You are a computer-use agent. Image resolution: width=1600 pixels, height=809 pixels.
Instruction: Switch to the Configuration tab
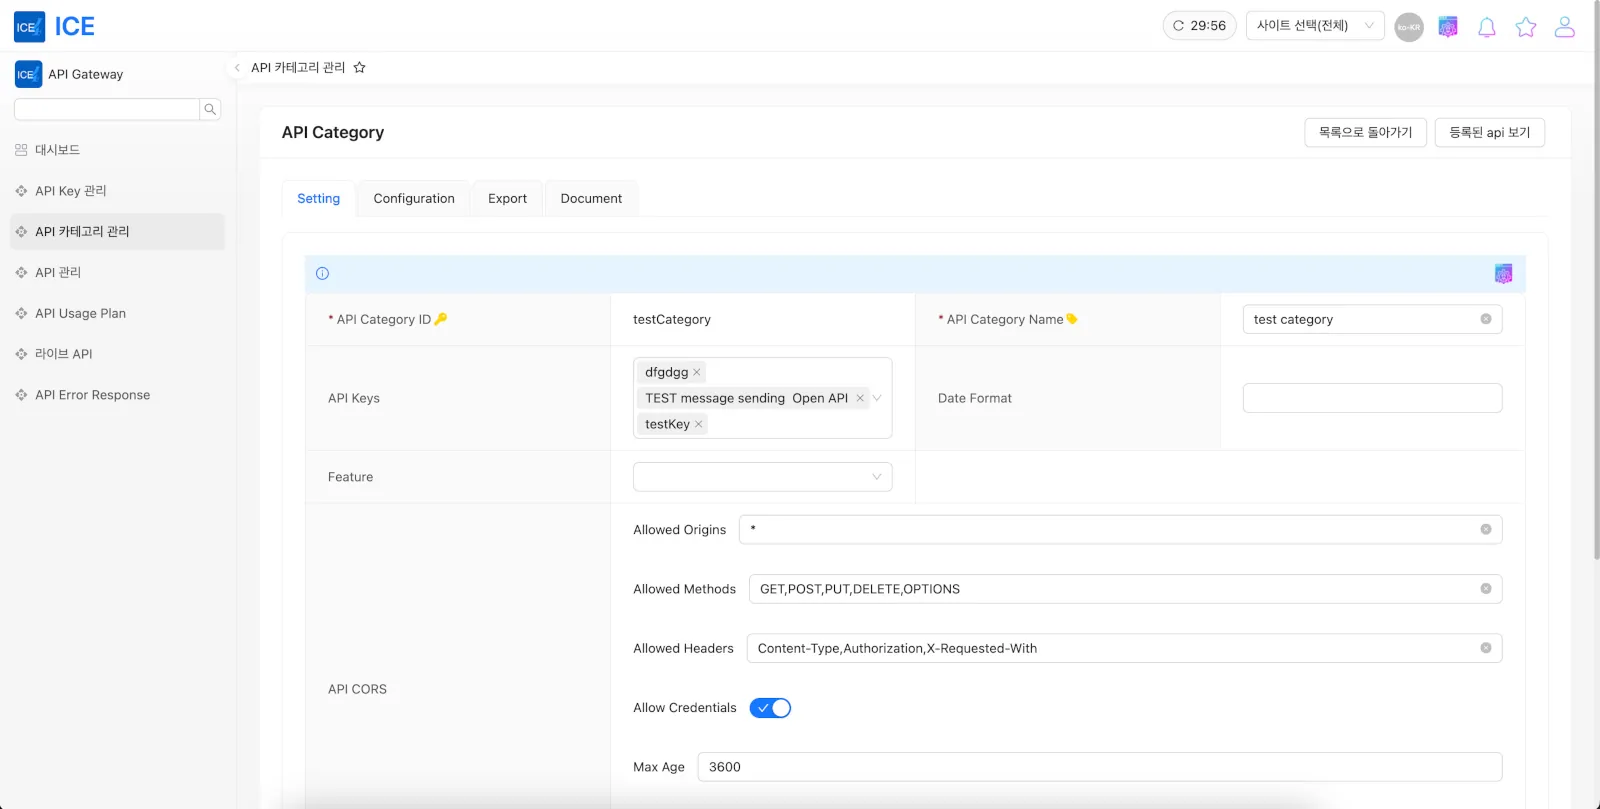click(x=414, y=199)
